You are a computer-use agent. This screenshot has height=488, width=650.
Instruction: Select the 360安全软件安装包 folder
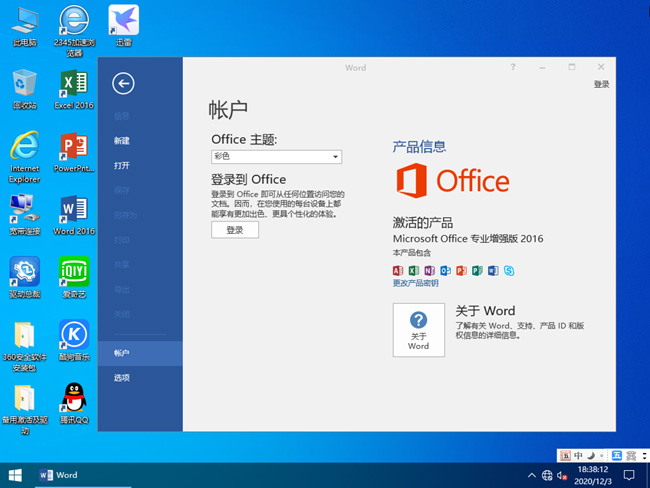24,346
